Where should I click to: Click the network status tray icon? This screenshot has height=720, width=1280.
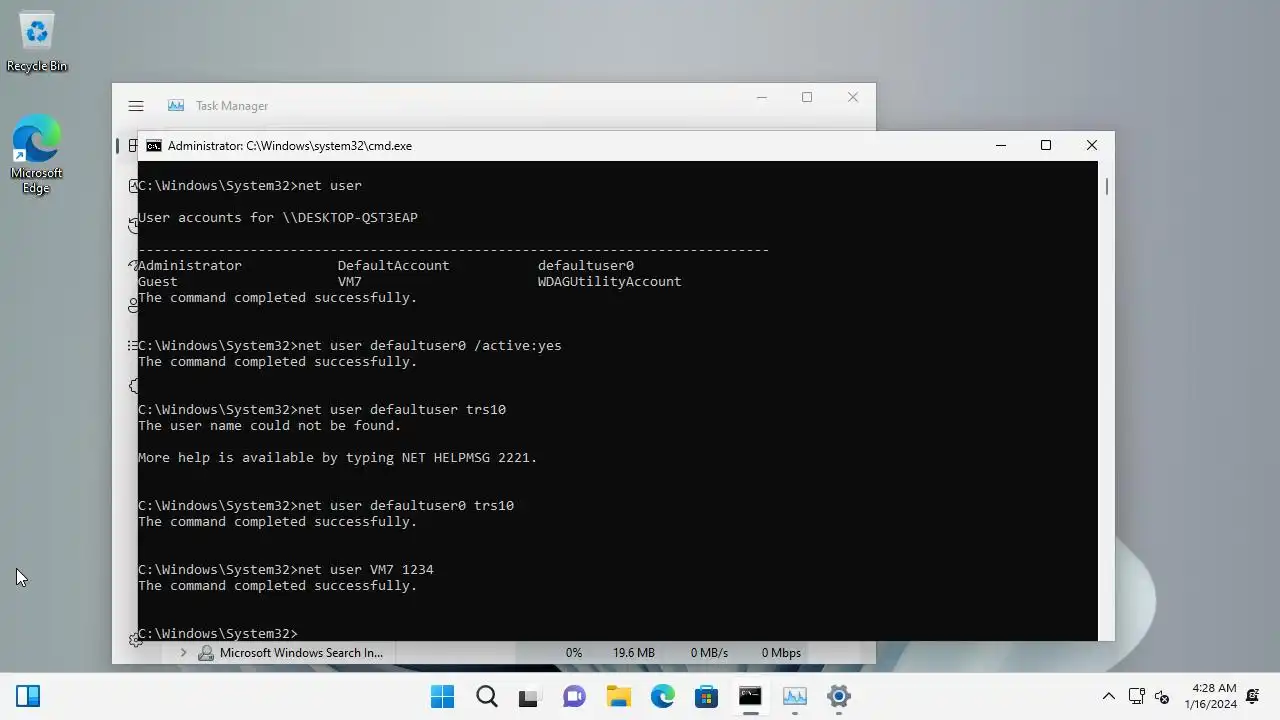tap(1137, 696)
